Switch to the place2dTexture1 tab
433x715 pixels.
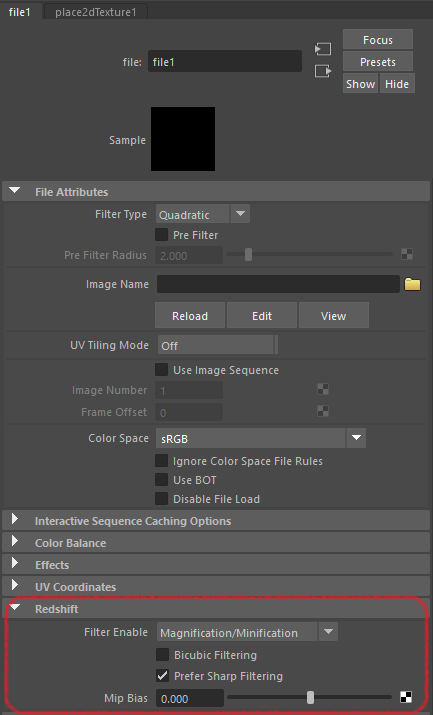(96, 12)
